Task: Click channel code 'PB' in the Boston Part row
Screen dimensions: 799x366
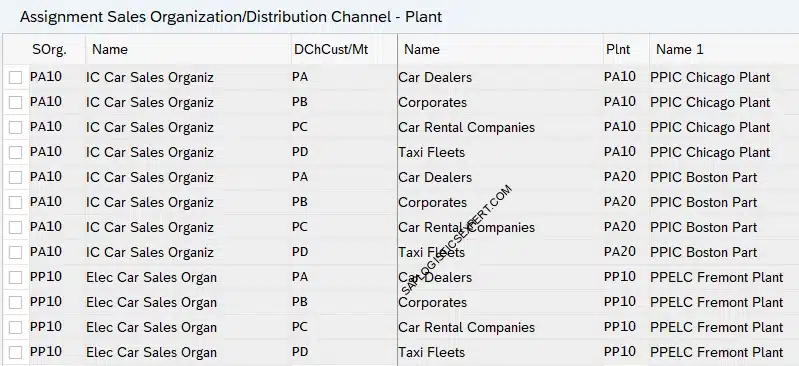Action: click(x=300, y=202)
